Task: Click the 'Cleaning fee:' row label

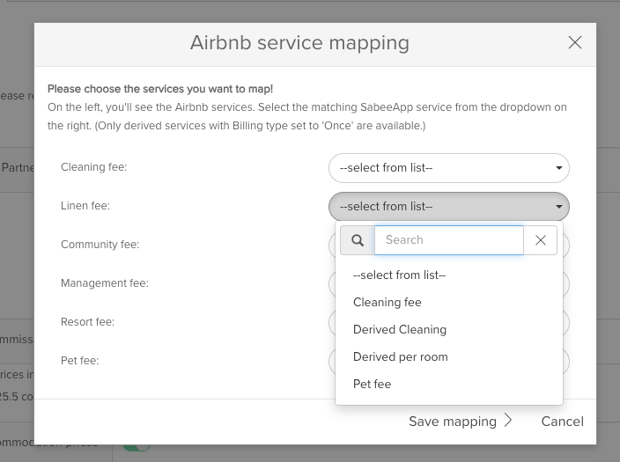Action: [x=94, y=167]
